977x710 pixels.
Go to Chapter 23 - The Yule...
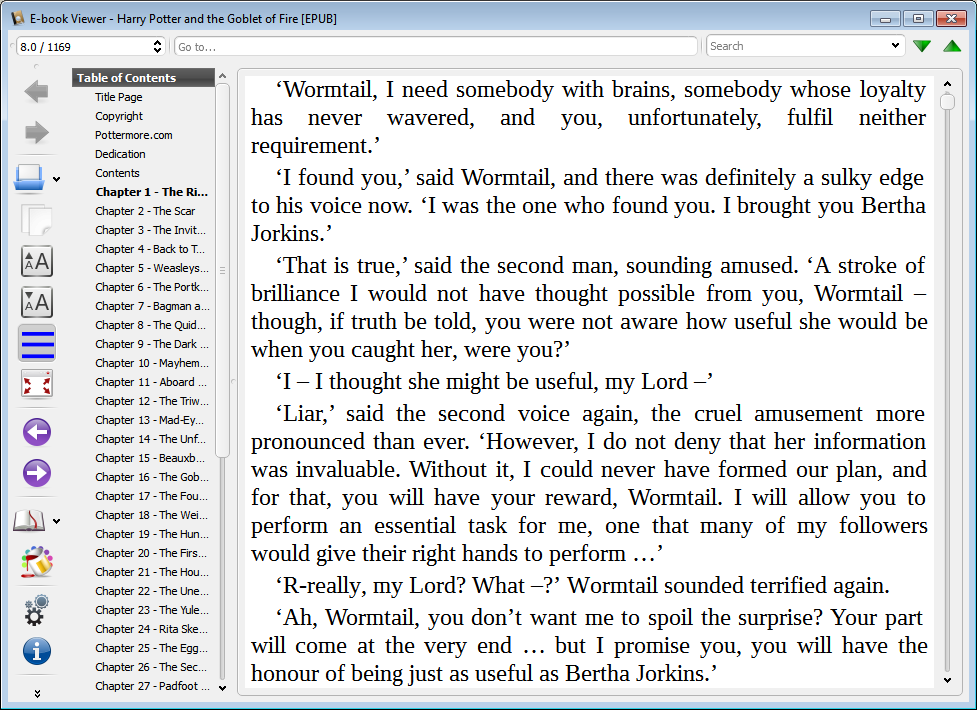point(151,610)
